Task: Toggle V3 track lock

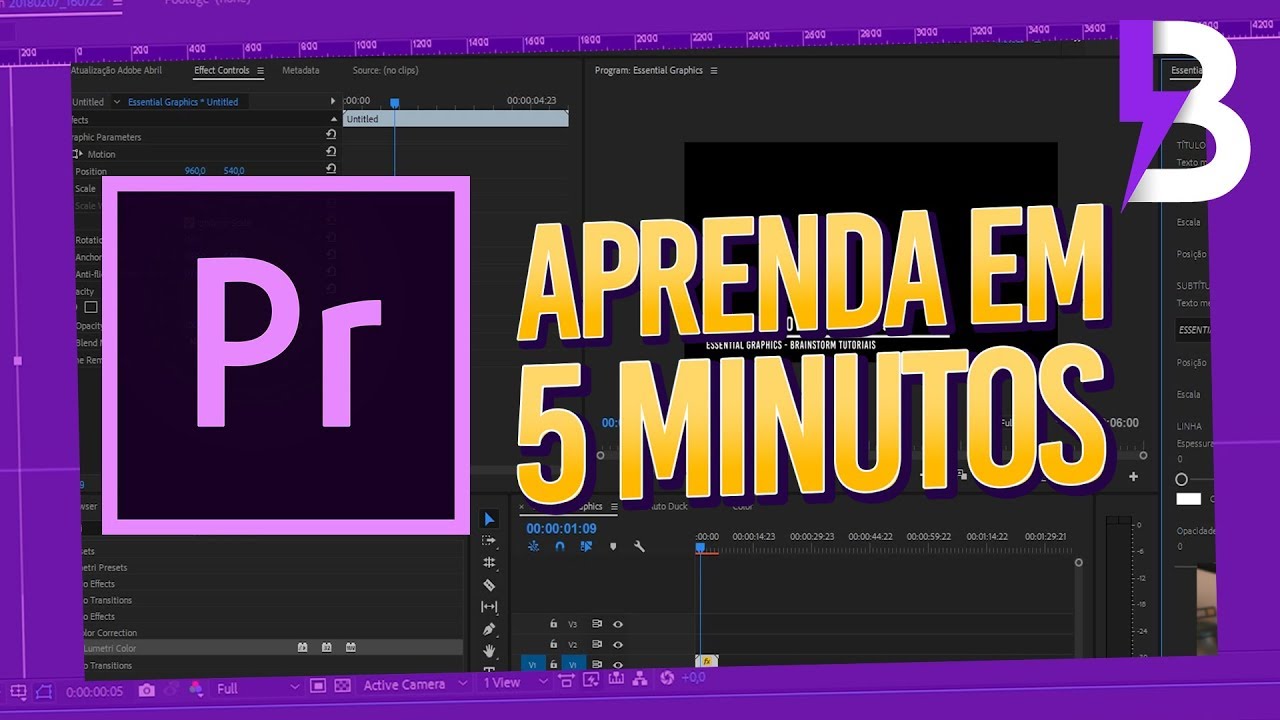Action: [x=553, y=623]
